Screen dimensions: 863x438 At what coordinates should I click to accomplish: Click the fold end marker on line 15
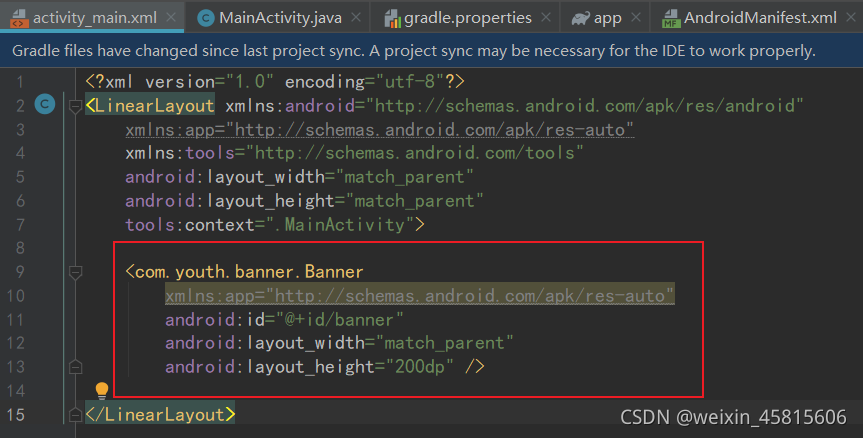coord(75,414)
